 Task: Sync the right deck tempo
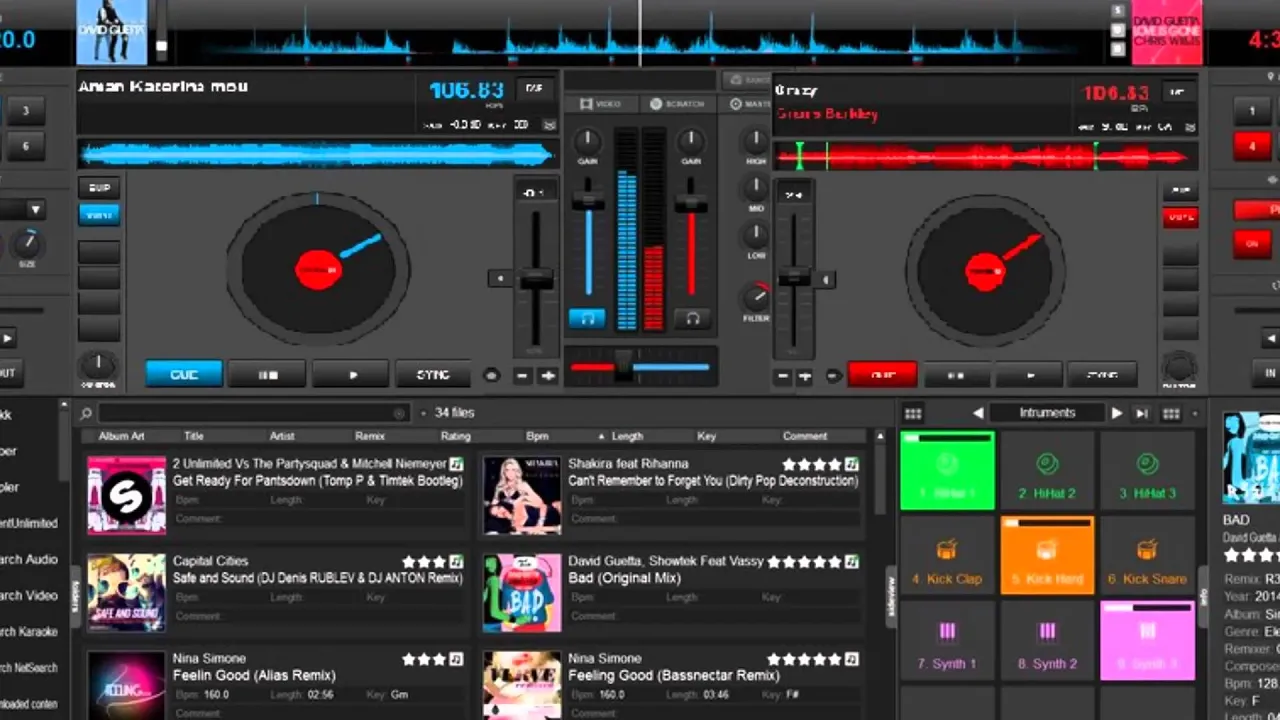(x=1102, y=375)
